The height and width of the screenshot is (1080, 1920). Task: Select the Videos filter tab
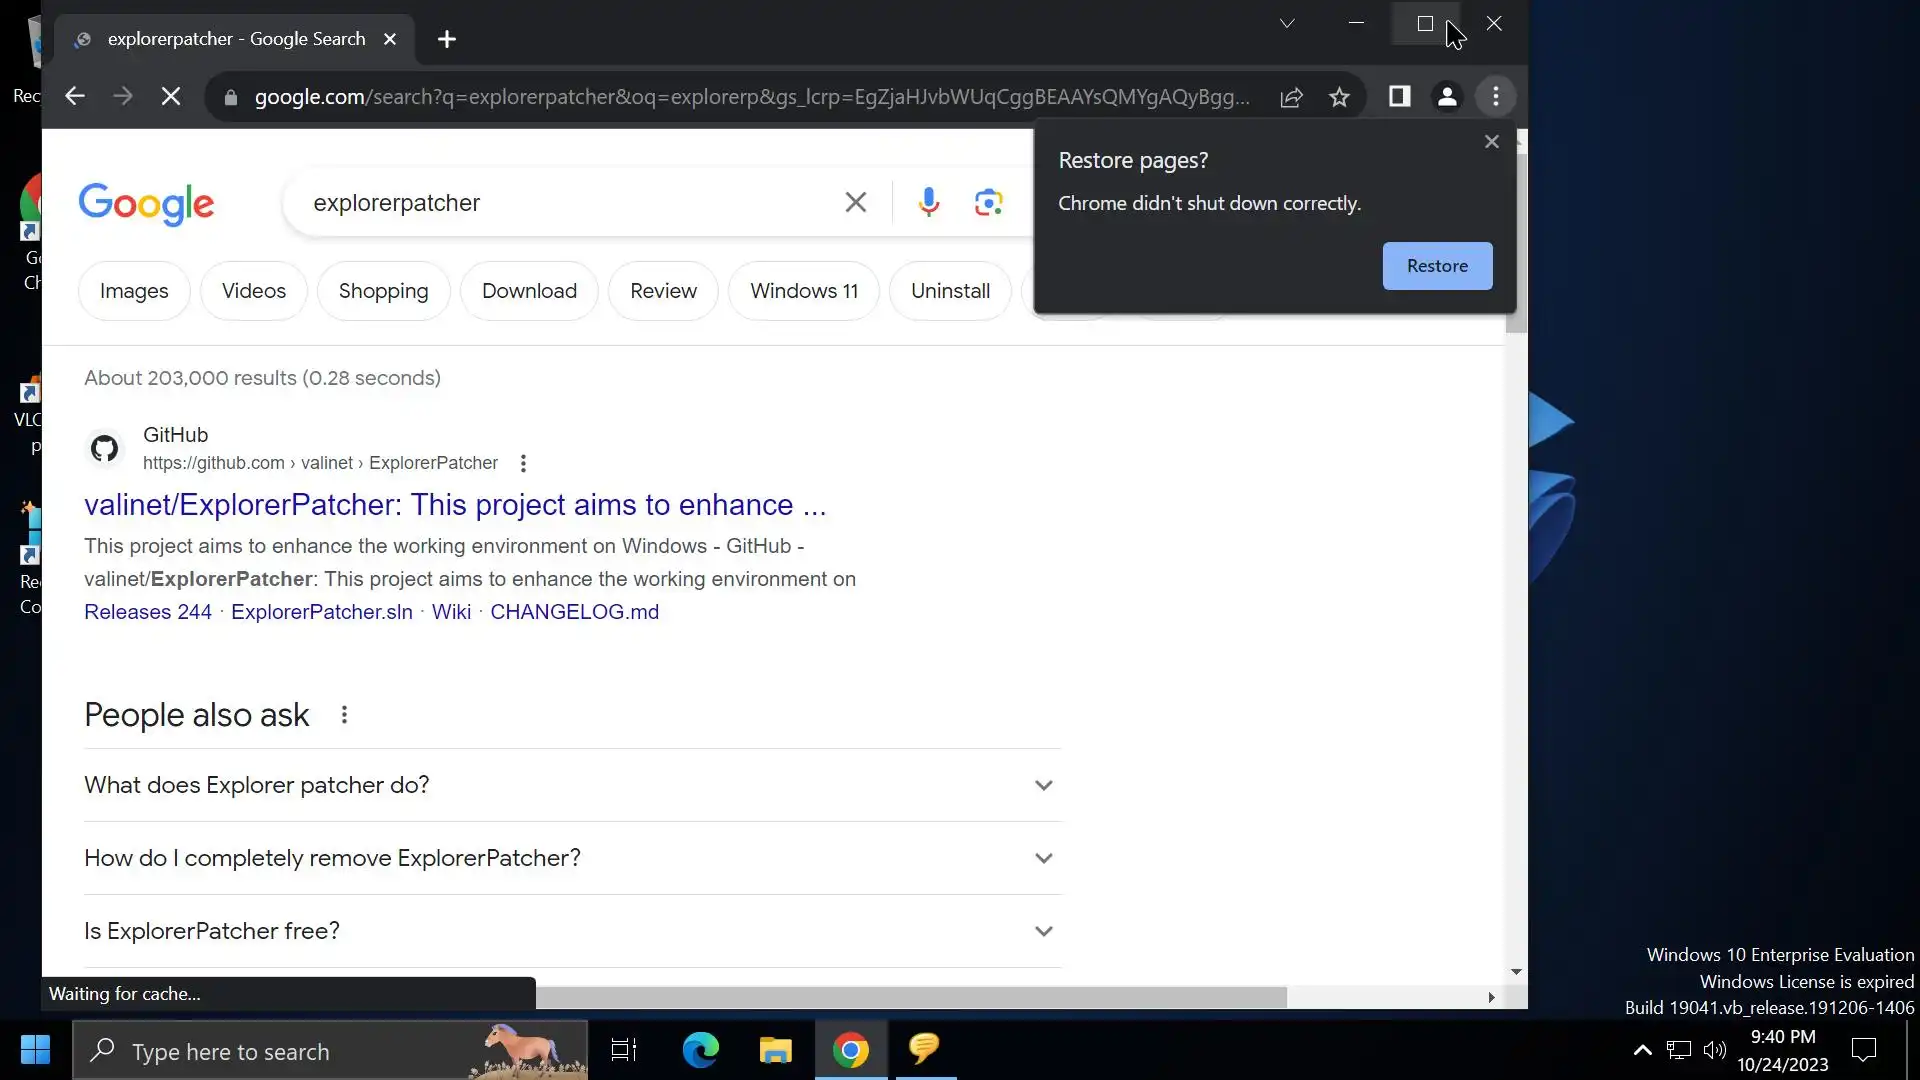click(x=254, y=291)
